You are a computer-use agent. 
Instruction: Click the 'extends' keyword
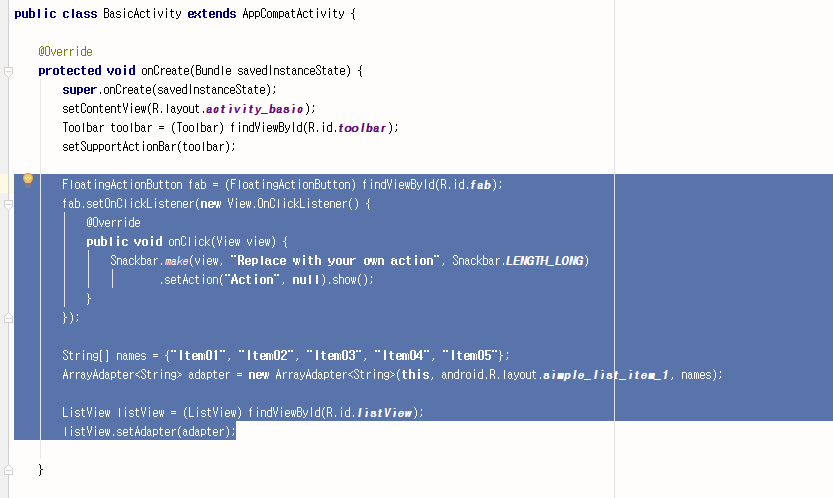tap(211, 14)
